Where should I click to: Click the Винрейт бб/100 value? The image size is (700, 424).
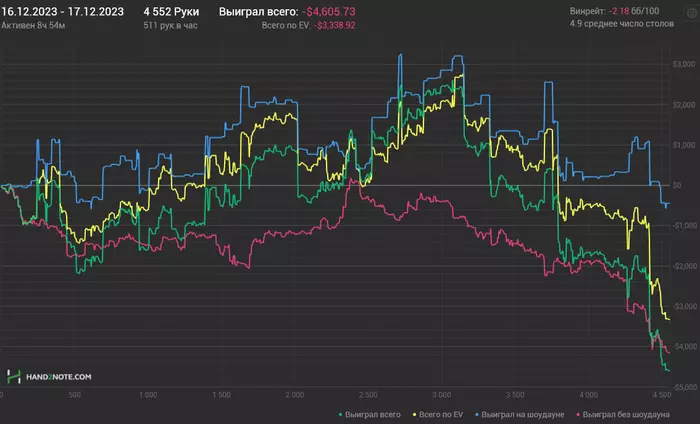point(634,11)
